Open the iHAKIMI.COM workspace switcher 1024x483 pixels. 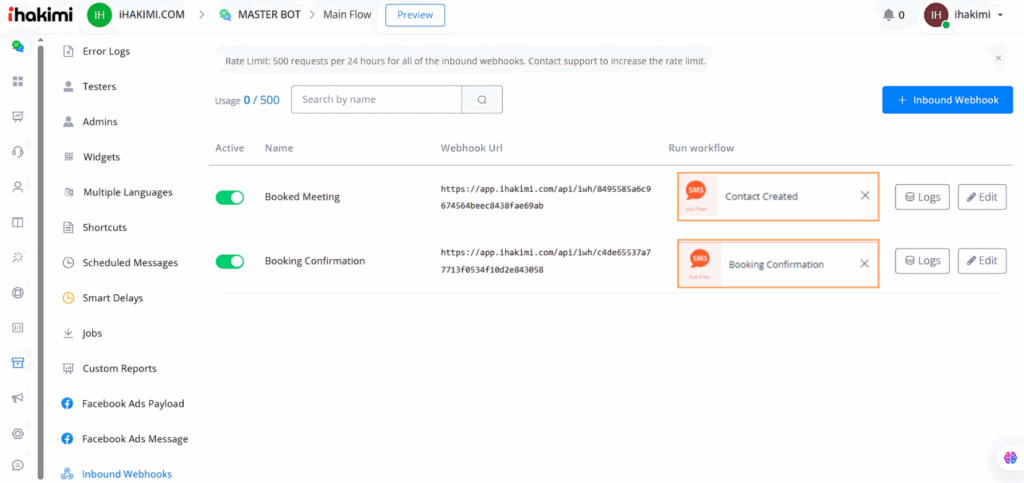[140, 15]
